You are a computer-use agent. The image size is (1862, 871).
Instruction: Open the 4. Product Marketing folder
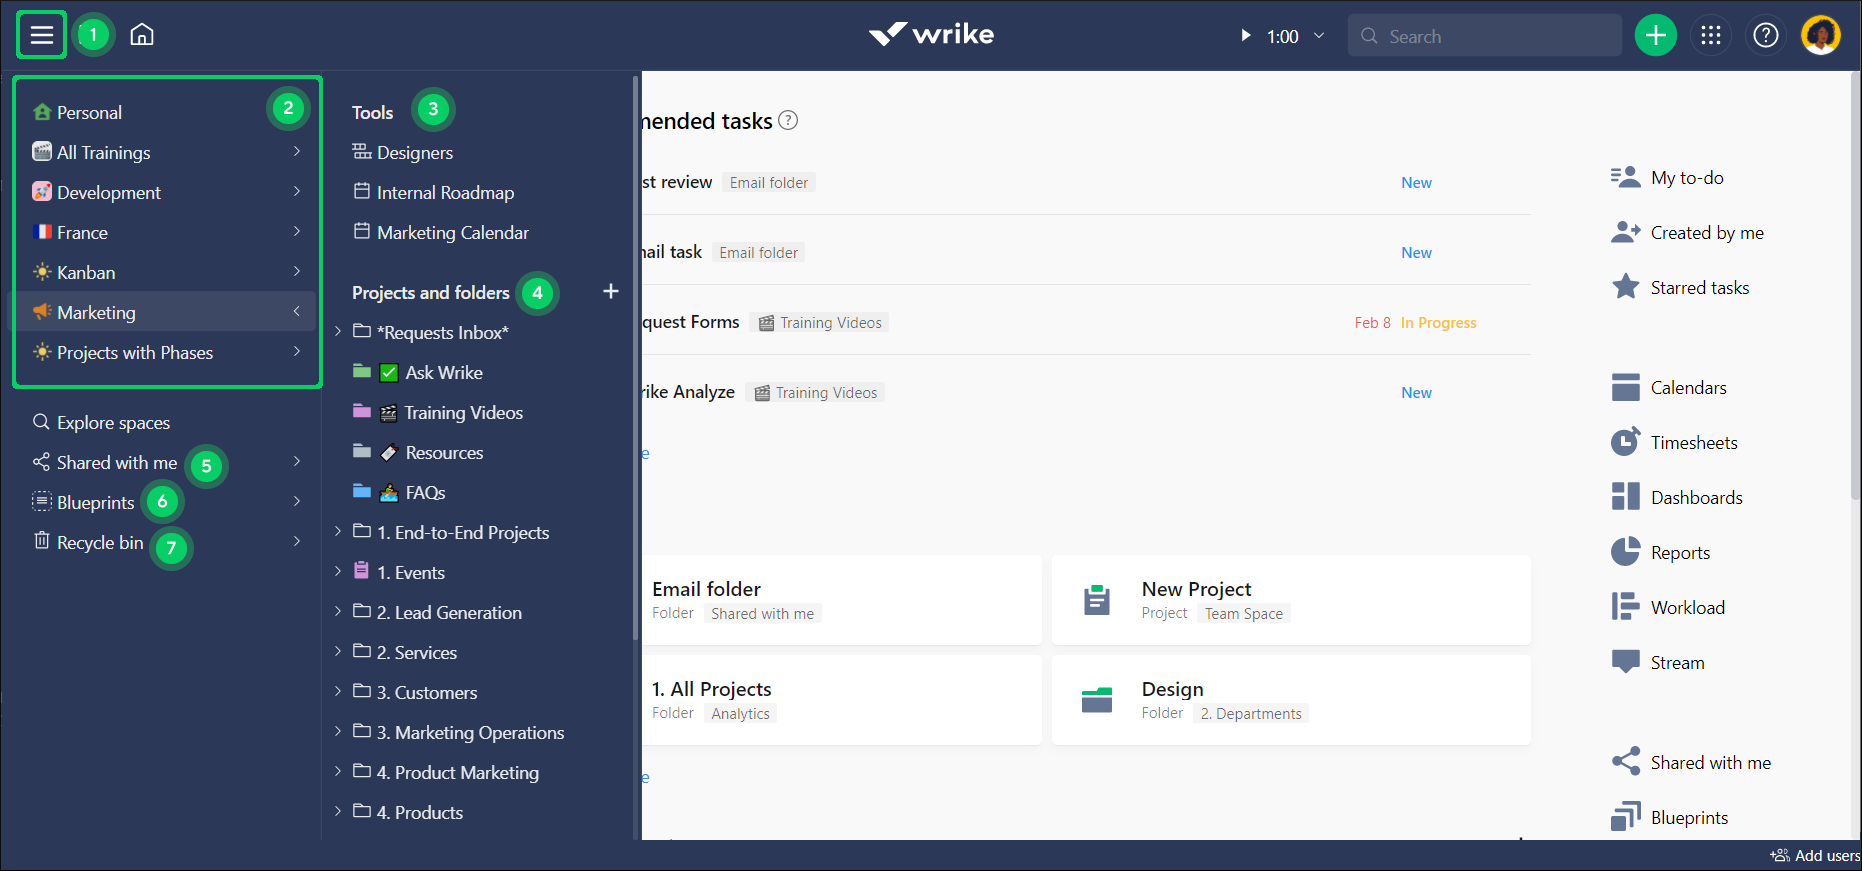pyautogui.click(x=457, y=772)
